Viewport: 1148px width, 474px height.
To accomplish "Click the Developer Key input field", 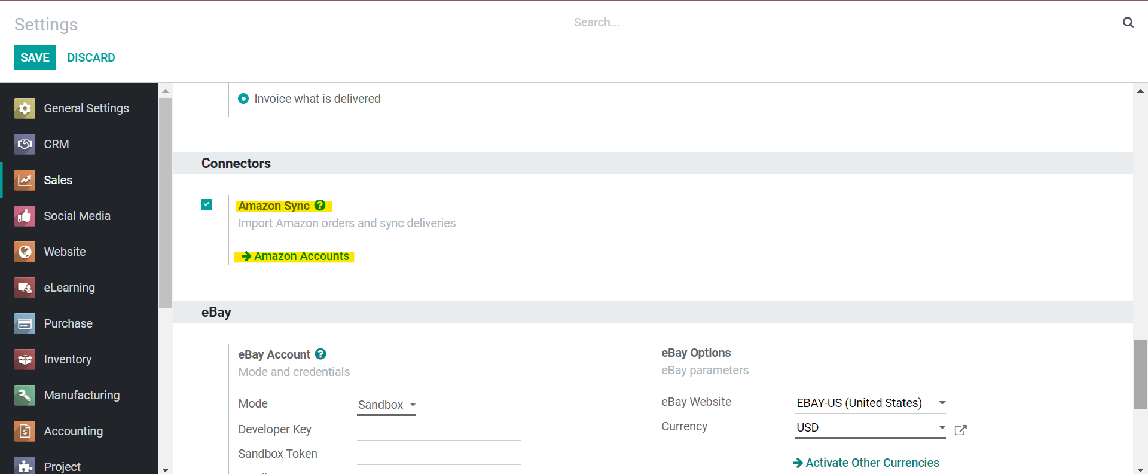I will (x=439, y=430).
